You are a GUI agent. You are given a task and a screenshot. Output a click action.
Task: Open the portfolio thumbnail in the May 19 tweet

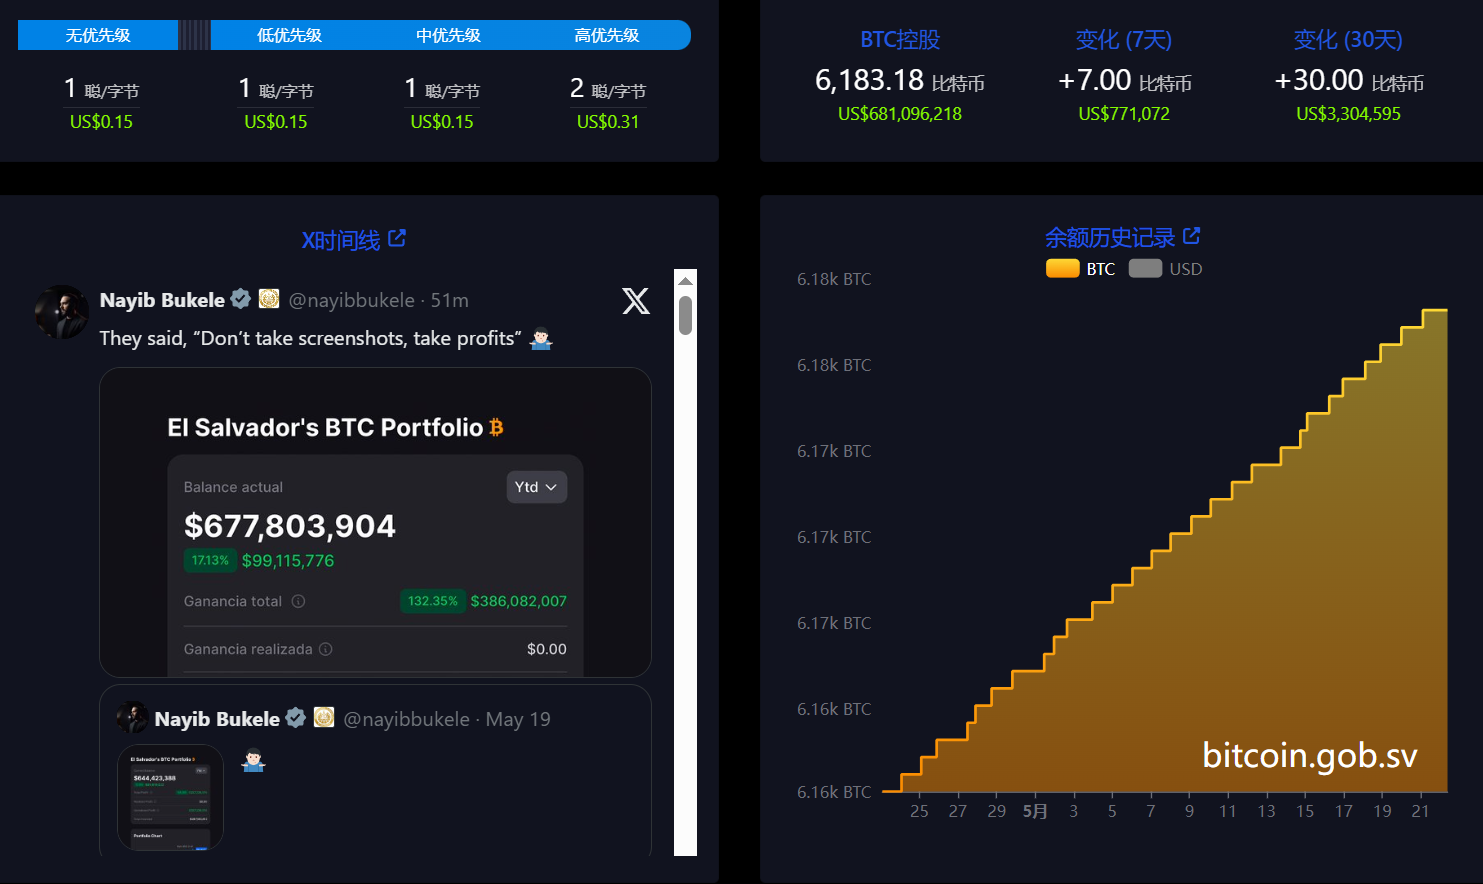pos(170,797)
